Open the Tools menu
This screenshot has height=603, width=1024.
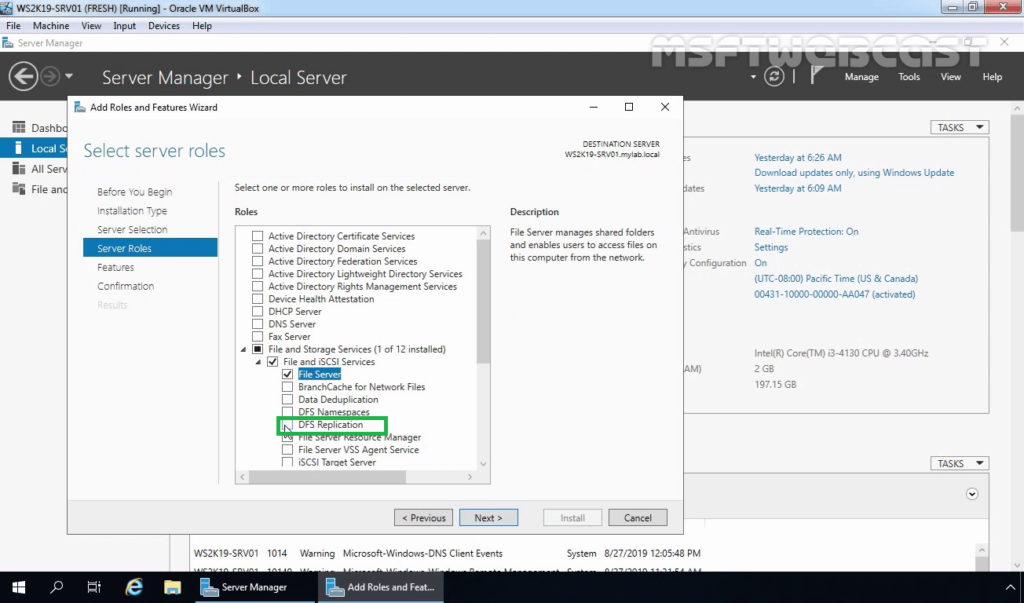(x=908, y=76)
